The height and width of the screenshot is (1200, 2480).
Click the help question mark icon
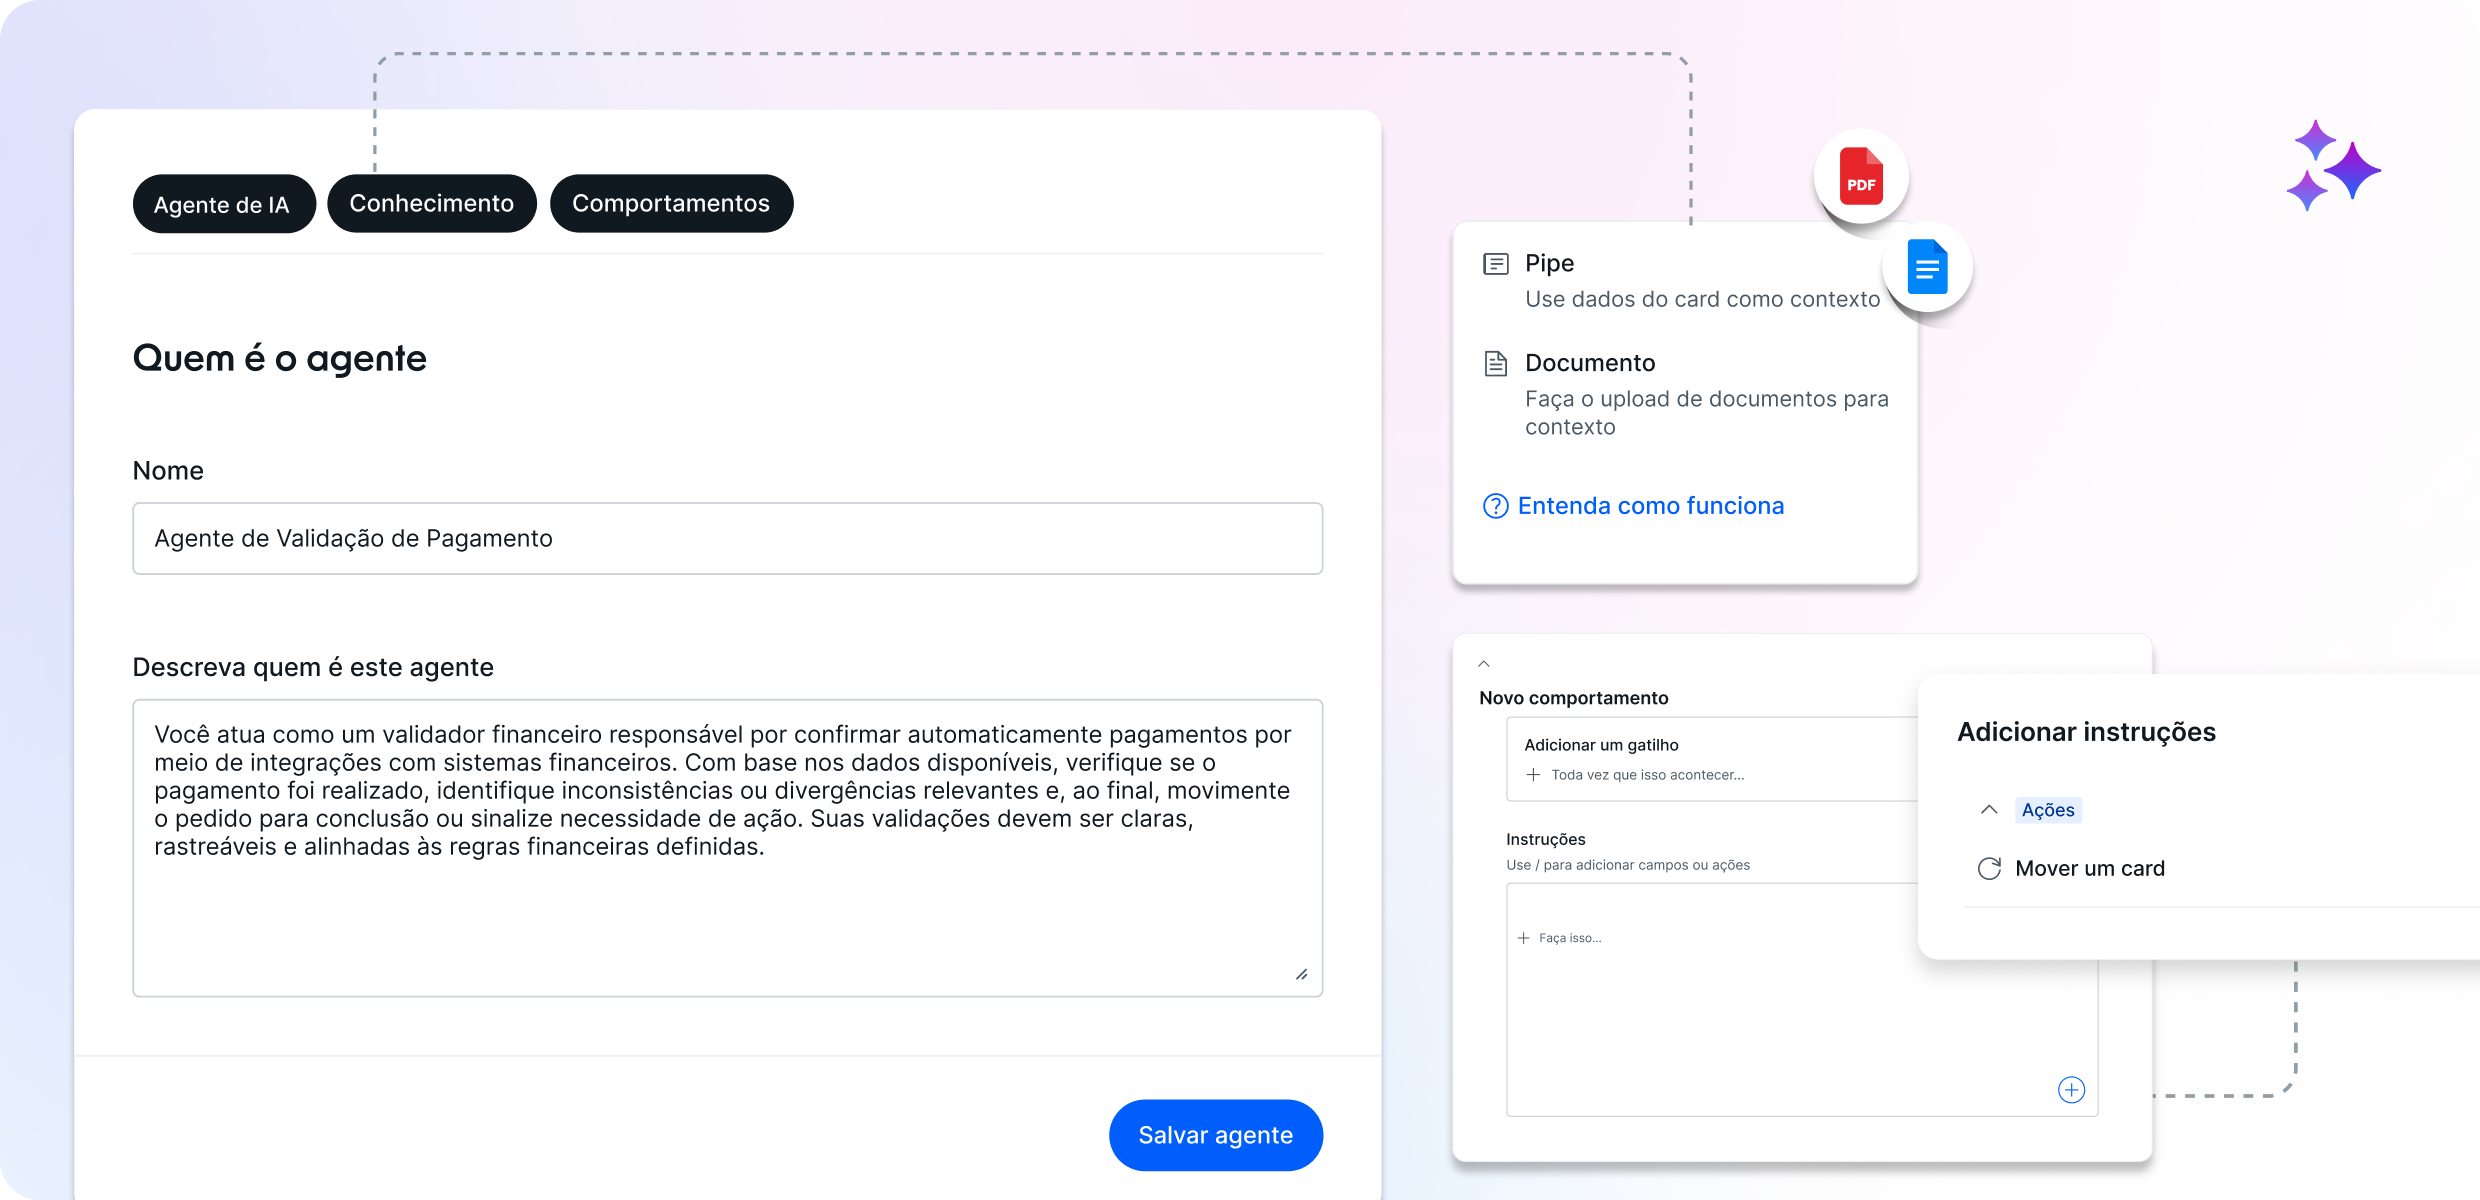pos(1495,506)
